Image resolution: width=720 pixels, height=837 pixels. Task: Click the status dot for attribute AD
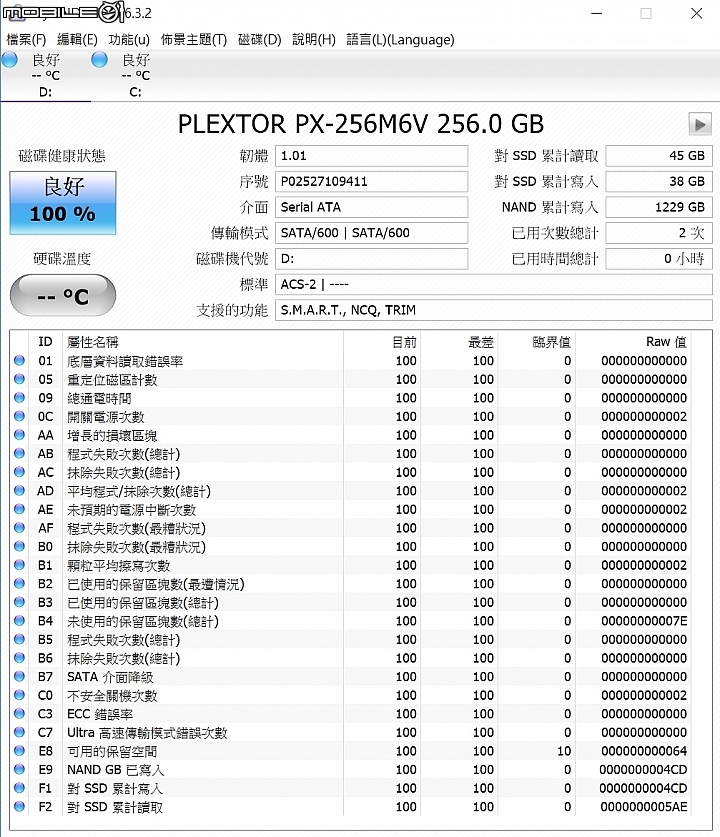coord(20,491)
